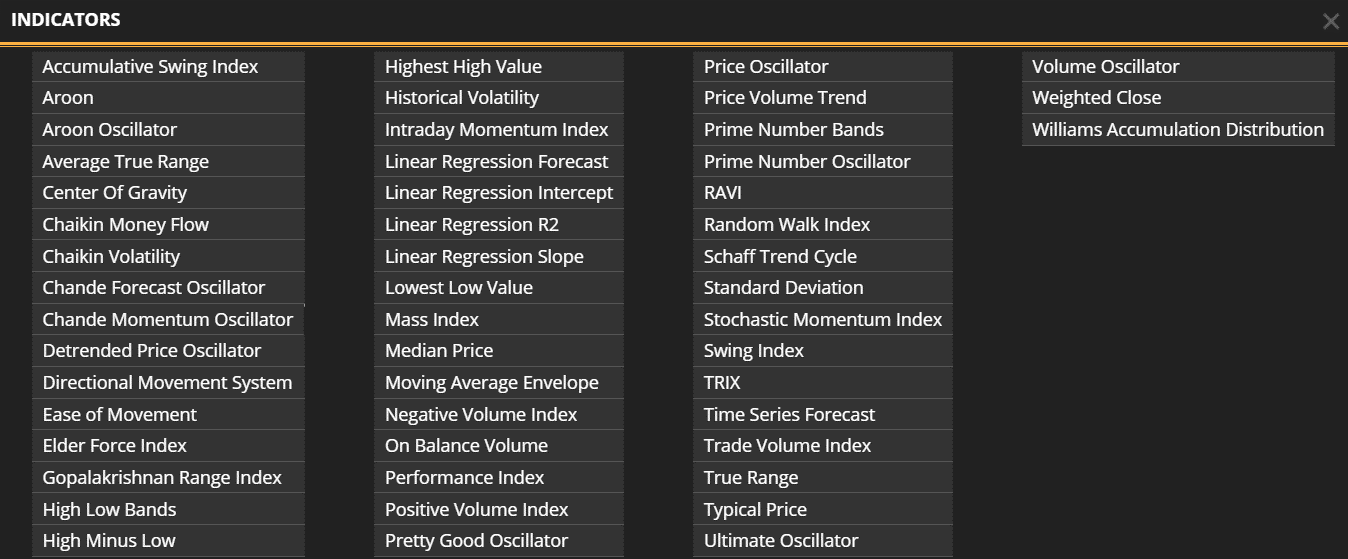The height and width of the screenshot is (559, 1348).
Task: Select the Schaff Trend Cycle indicator
Action: click(x=780, y=257)
